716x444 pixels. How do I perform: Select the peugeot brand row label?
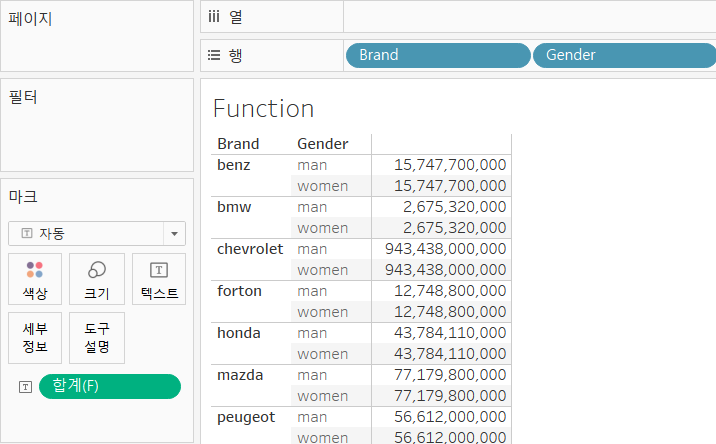246,418
